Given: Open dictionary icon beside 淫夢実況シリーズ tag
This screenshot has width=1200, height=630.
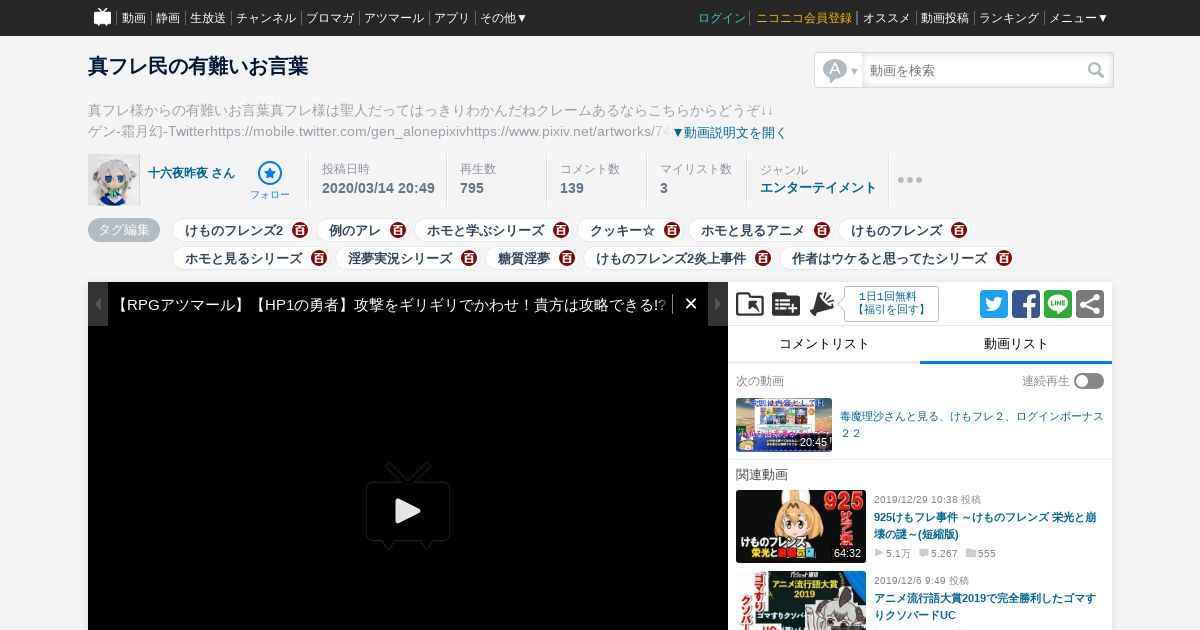Looking at the screenshot, I should [x=468, y=258].
